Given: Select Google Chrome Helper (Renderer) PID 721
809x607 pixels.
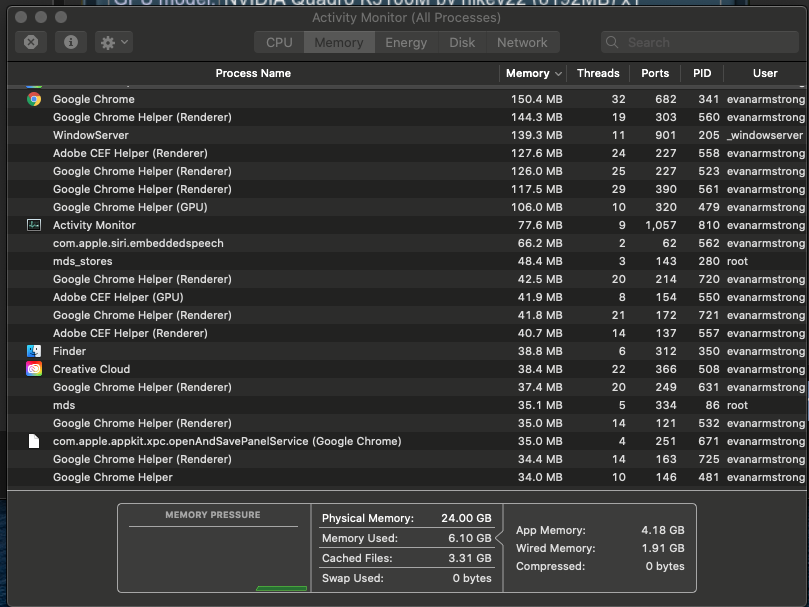Looking at the screenshot, I should tap(407, 315).
